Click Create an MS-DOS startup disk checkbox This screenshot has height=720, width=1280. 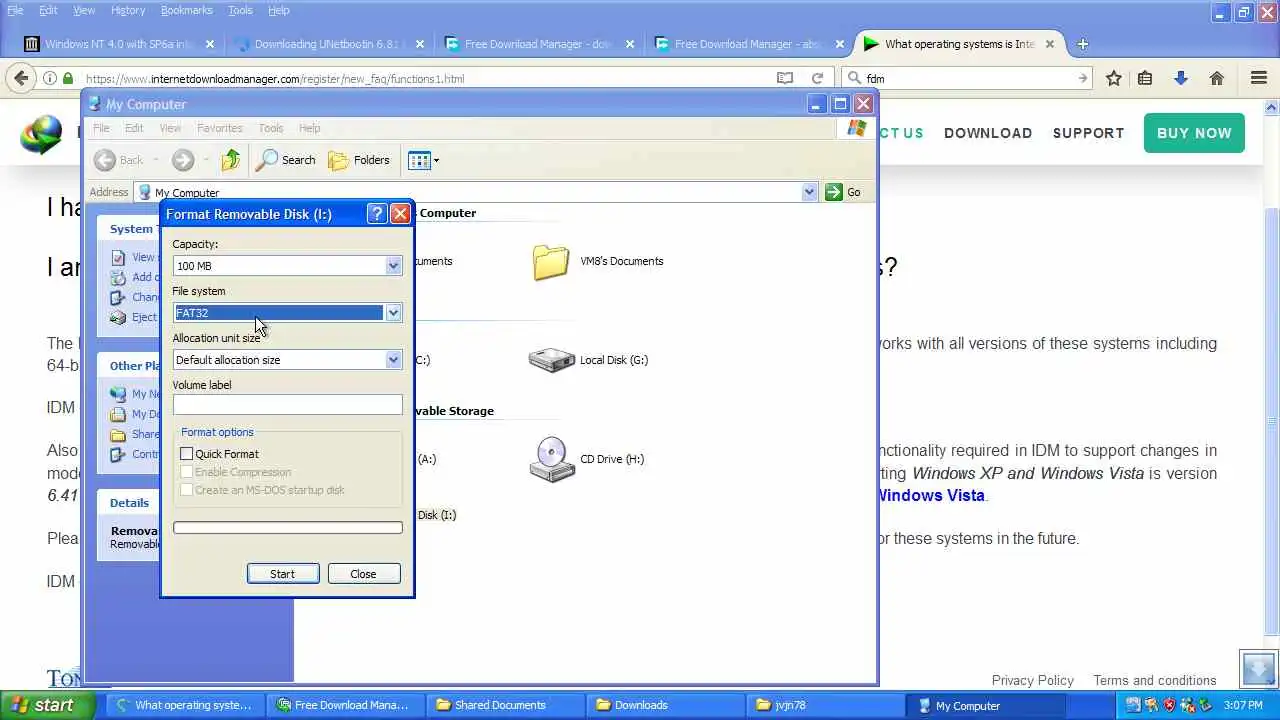(x=186, y=490)
